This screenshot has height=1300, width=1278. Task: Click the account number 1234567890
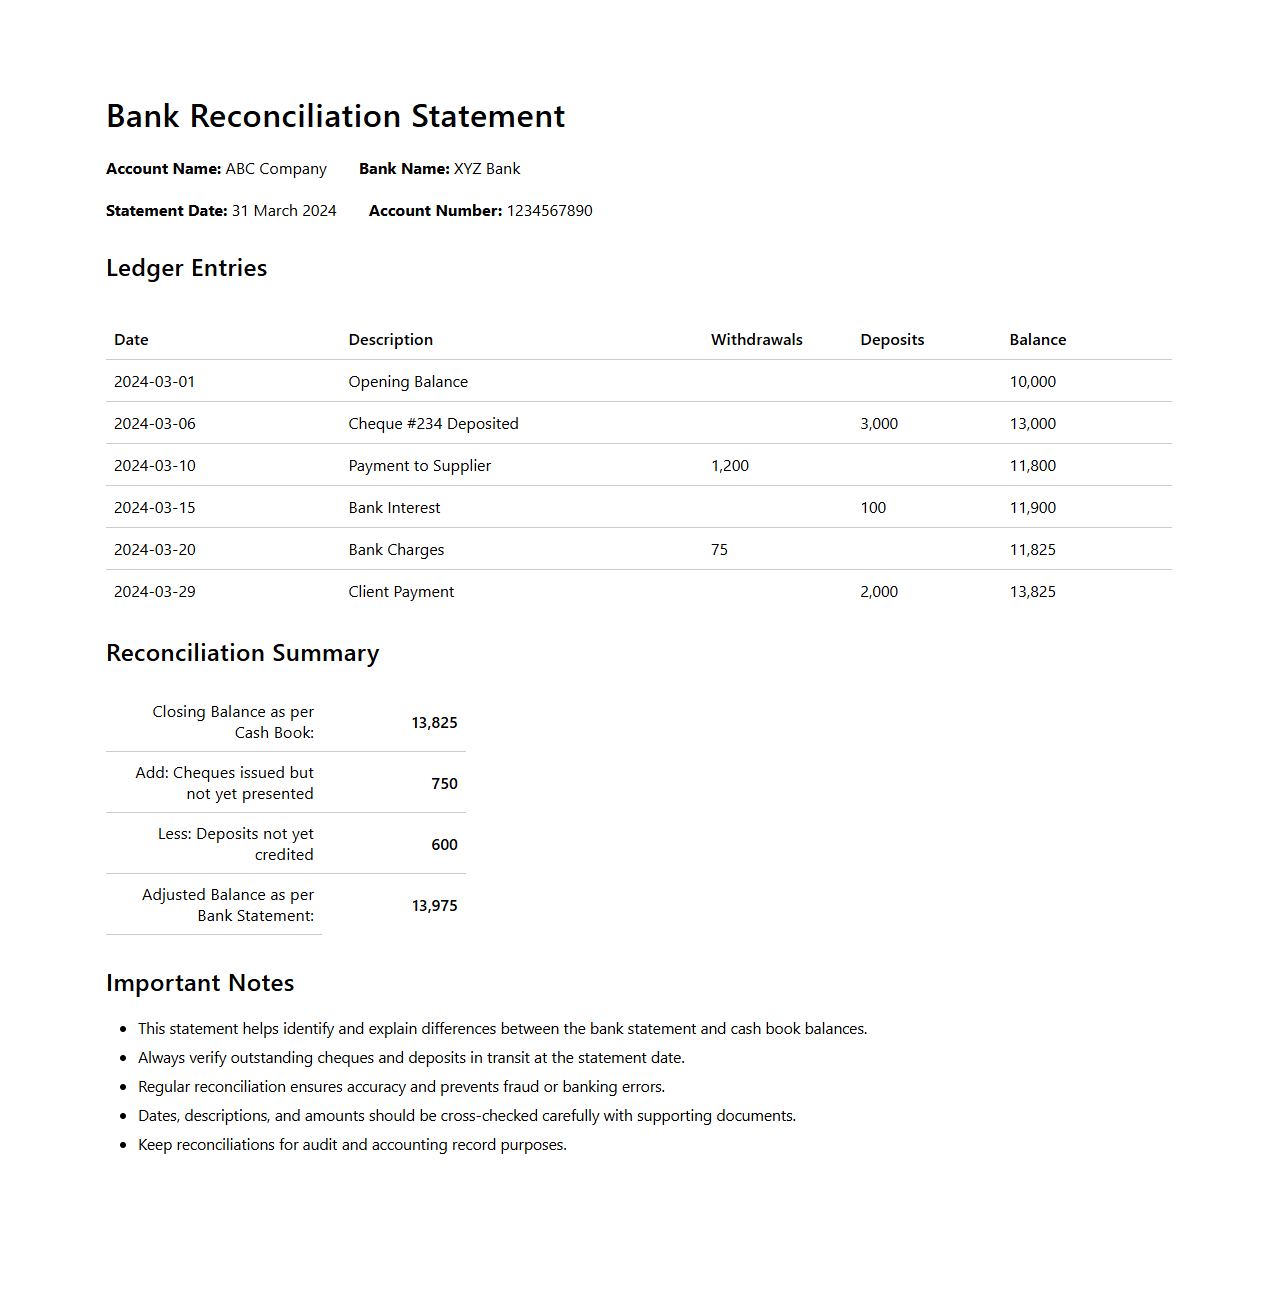[x=549, y=211]
